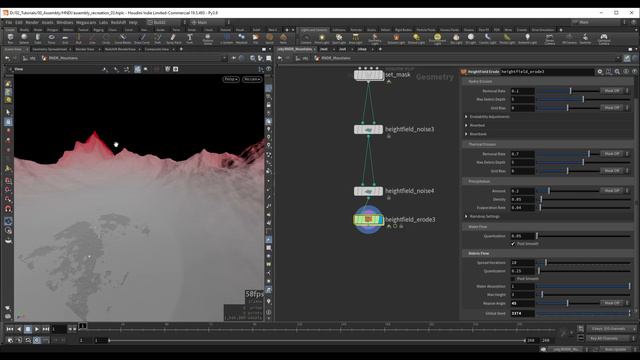
Task: Add an Environment Light from the shelf
Action: (437, 39)
